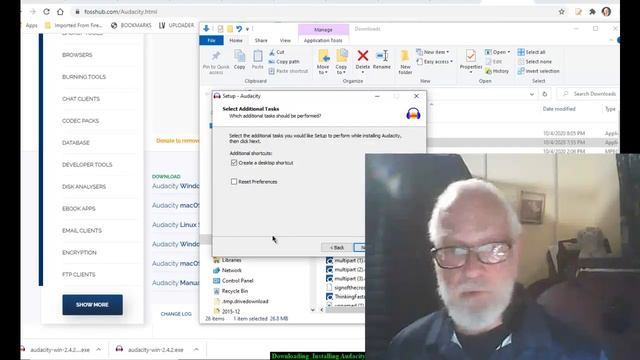Check the Reset Preferences box
Viewport: 640px width, 360px height.
(234, 182)
